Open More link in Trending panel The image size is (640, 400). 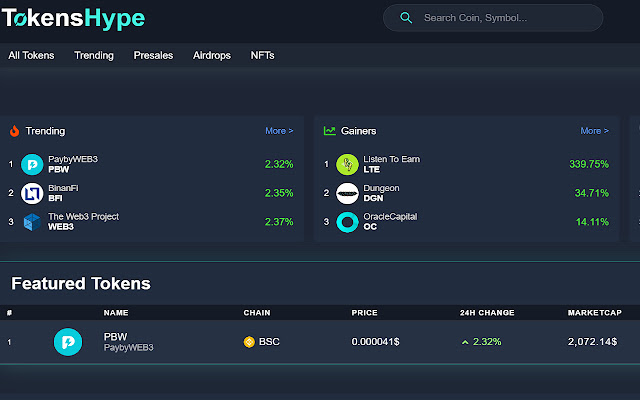click(x=279, y=131)
